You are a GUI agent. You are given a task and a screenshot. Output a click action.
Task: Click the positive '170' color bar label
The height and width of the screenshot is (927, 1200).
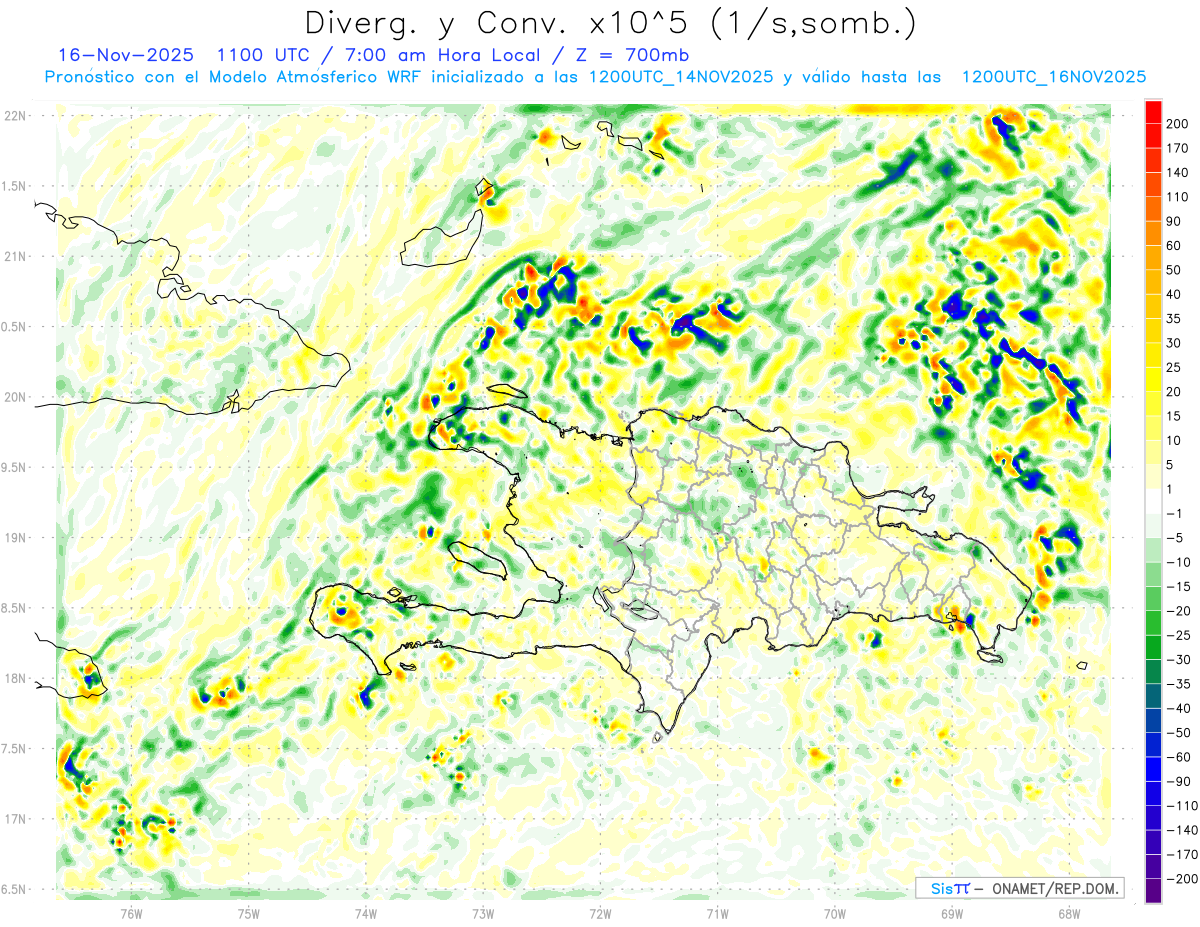(1178, 148)
